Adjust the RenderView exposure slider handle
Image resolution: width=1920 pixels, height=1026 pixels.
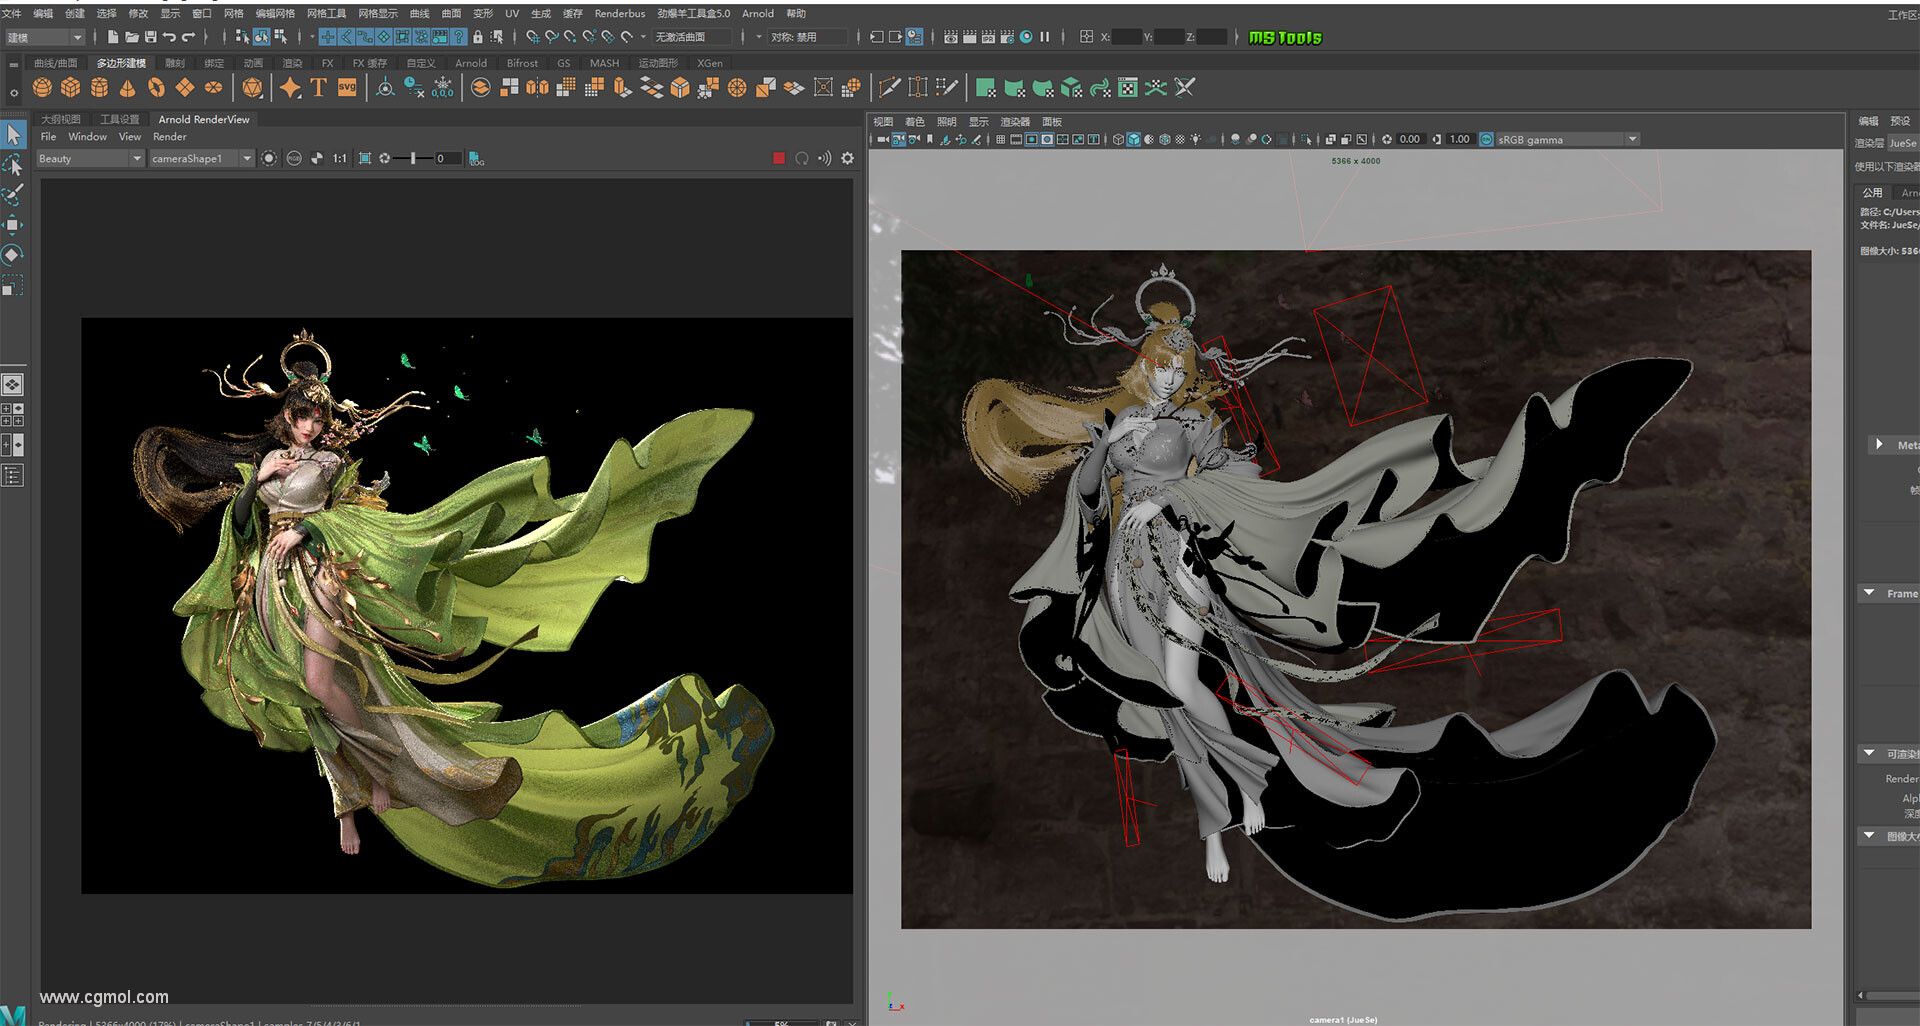click(413, 158)
